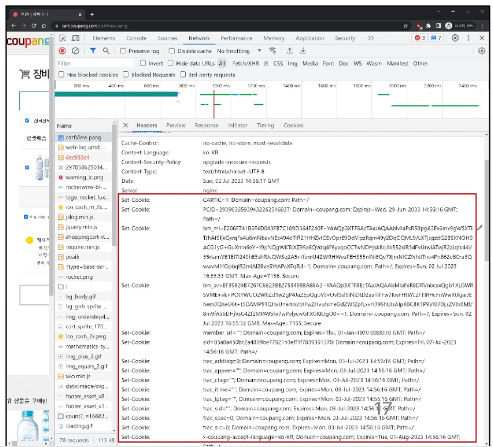Click the export HAR download icon
Screen dimensions: 493x447
click(x=303, y=51)
